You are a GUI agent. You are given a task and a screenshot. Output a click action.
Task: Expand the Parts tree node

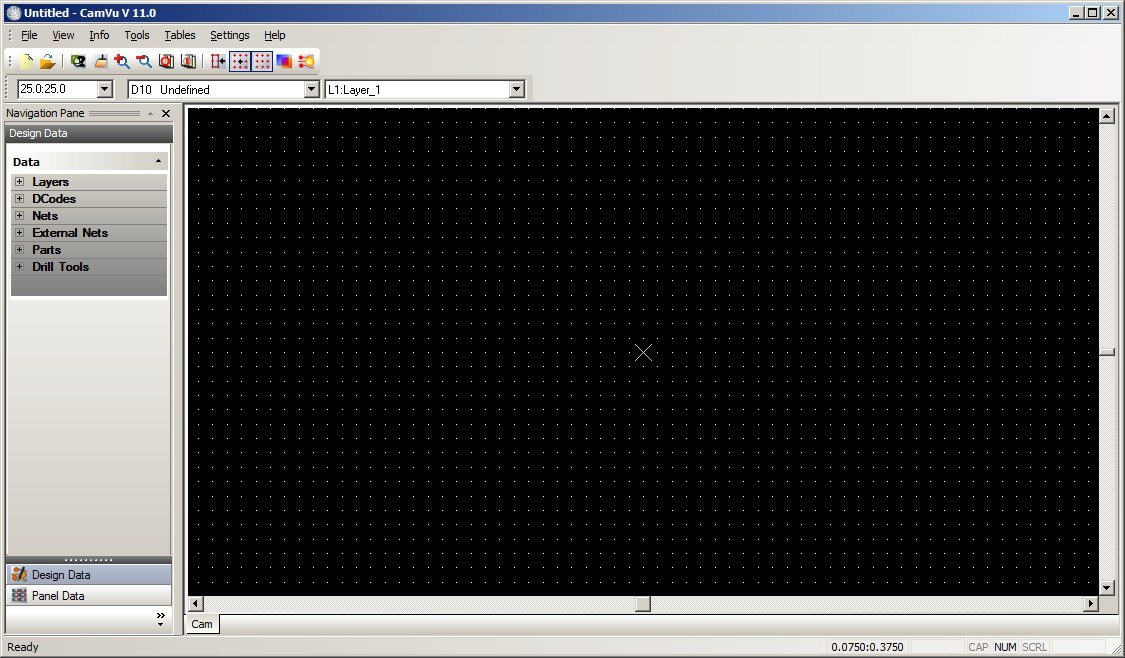tap(19, 250)
